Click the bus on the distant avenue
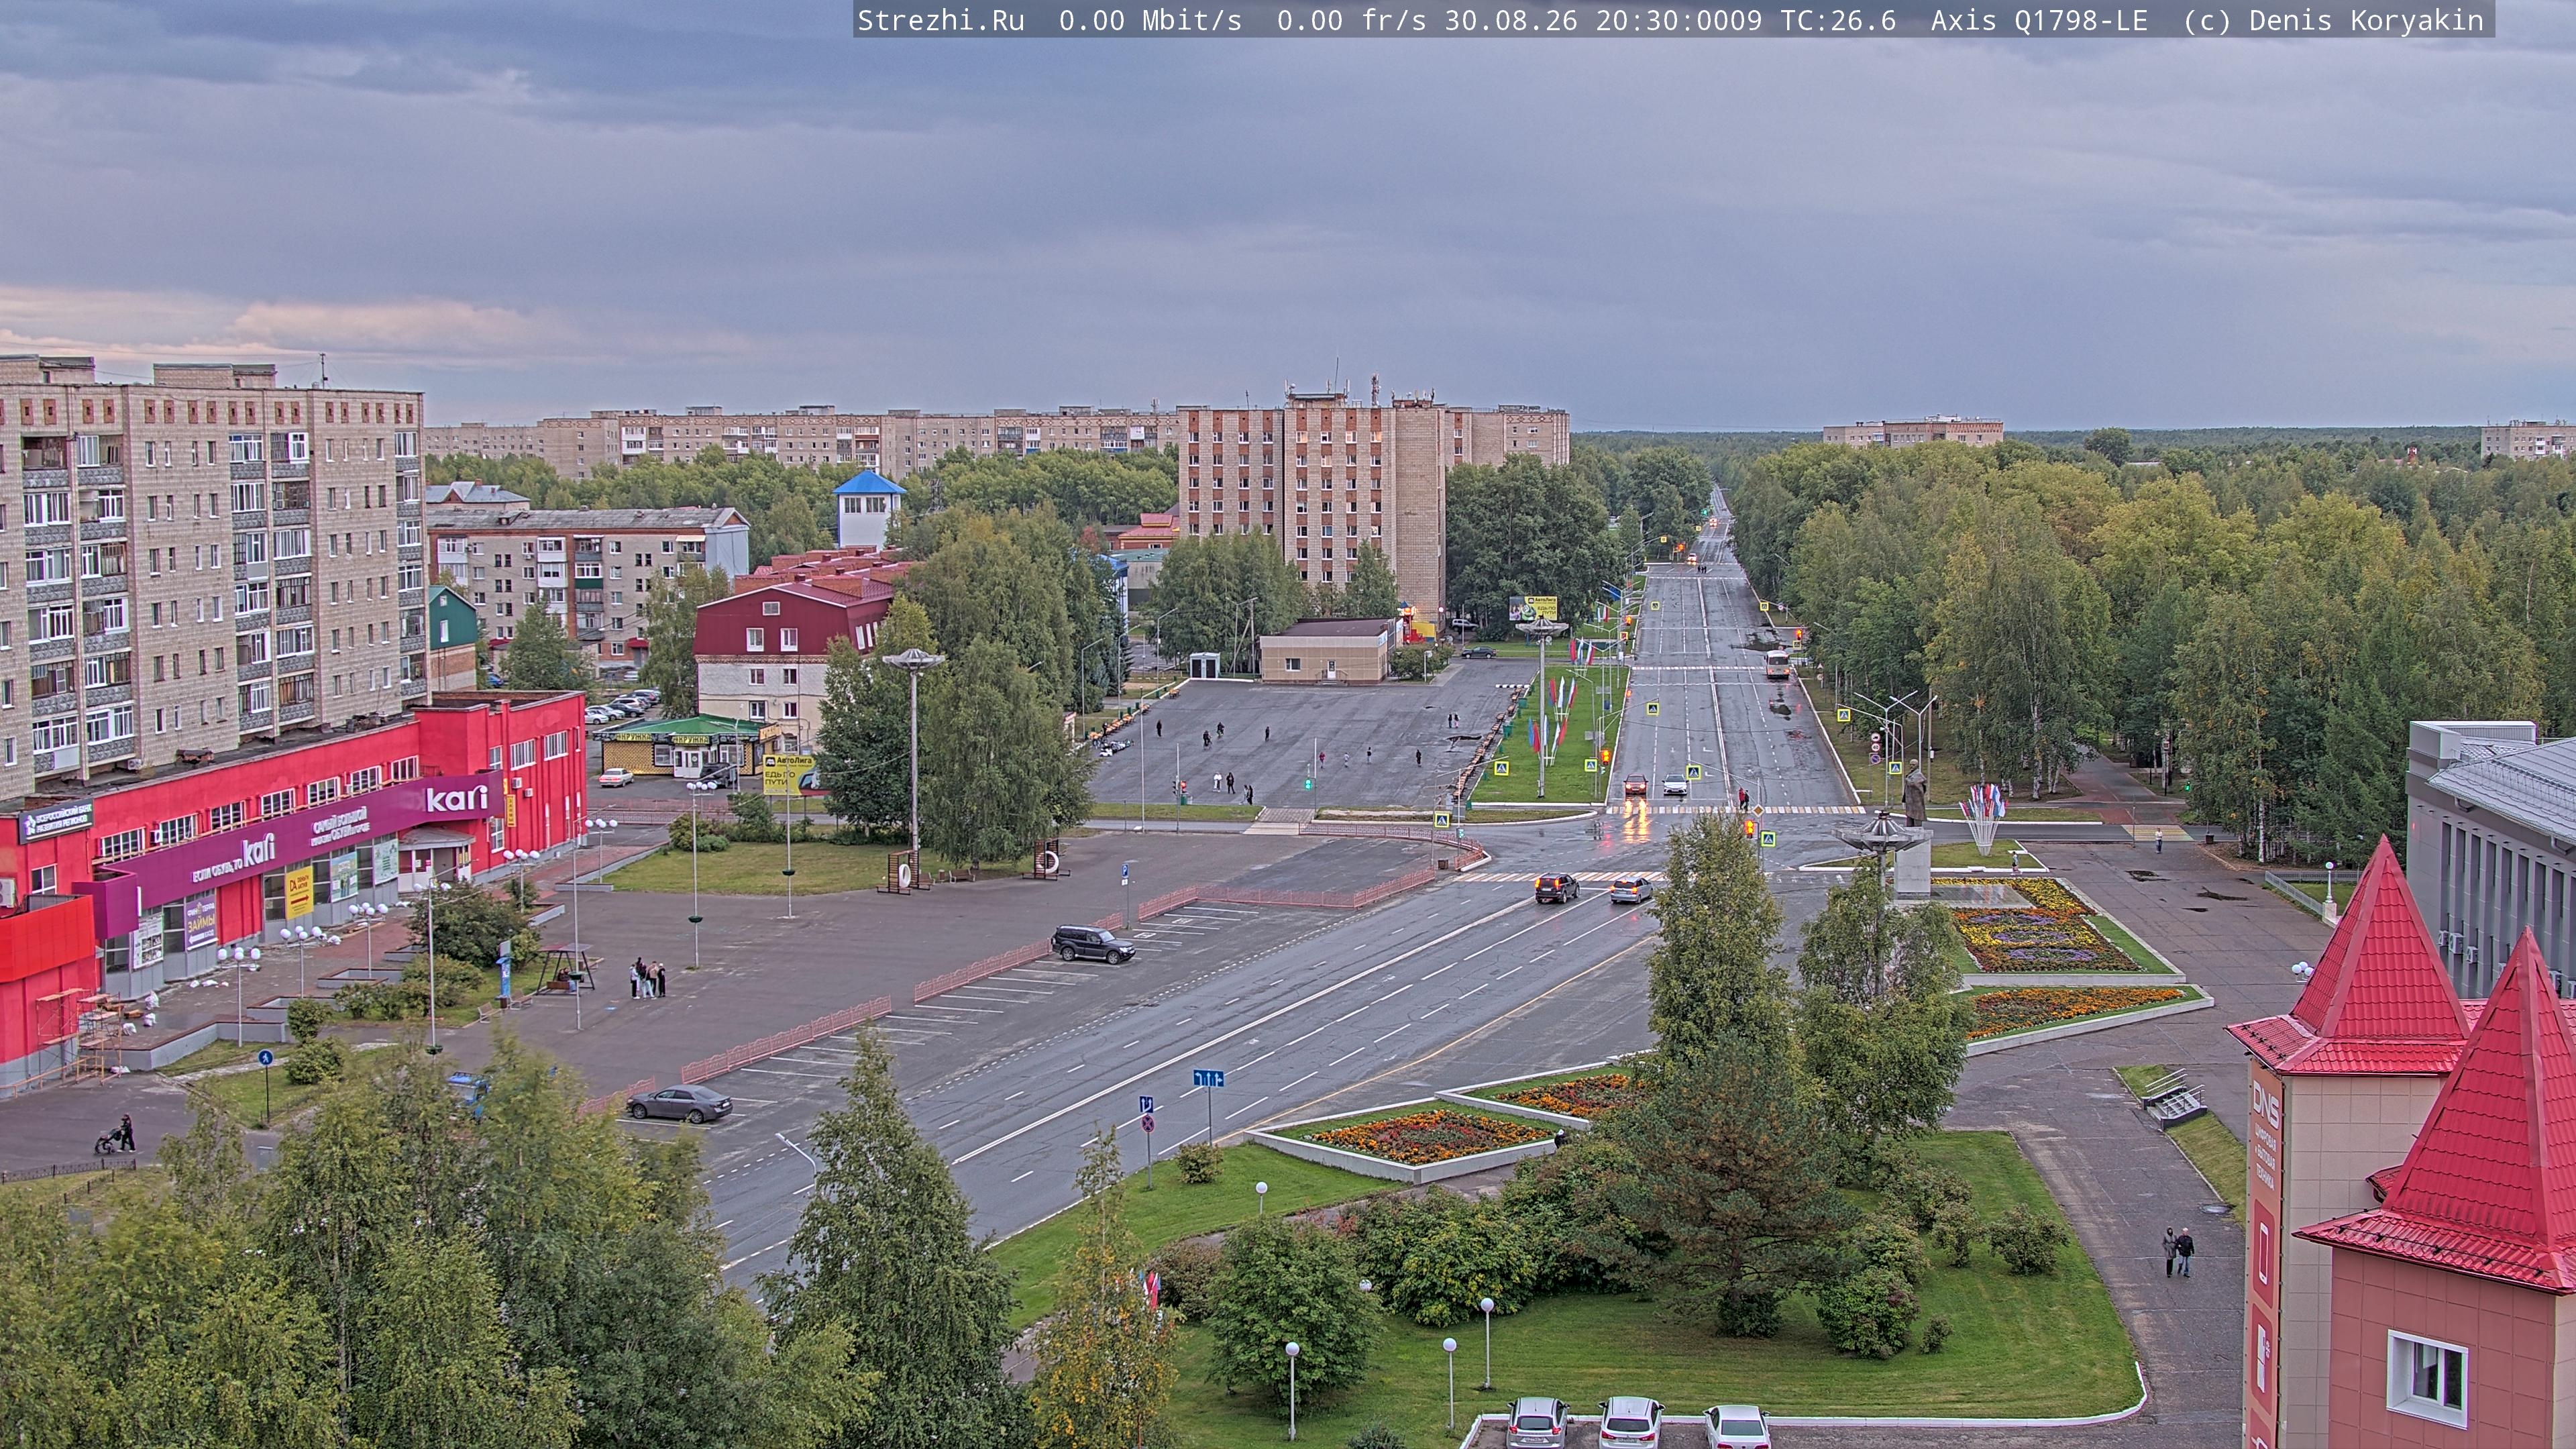Viewport: 2576px width, 1449px height. (x=1776, y=664)
